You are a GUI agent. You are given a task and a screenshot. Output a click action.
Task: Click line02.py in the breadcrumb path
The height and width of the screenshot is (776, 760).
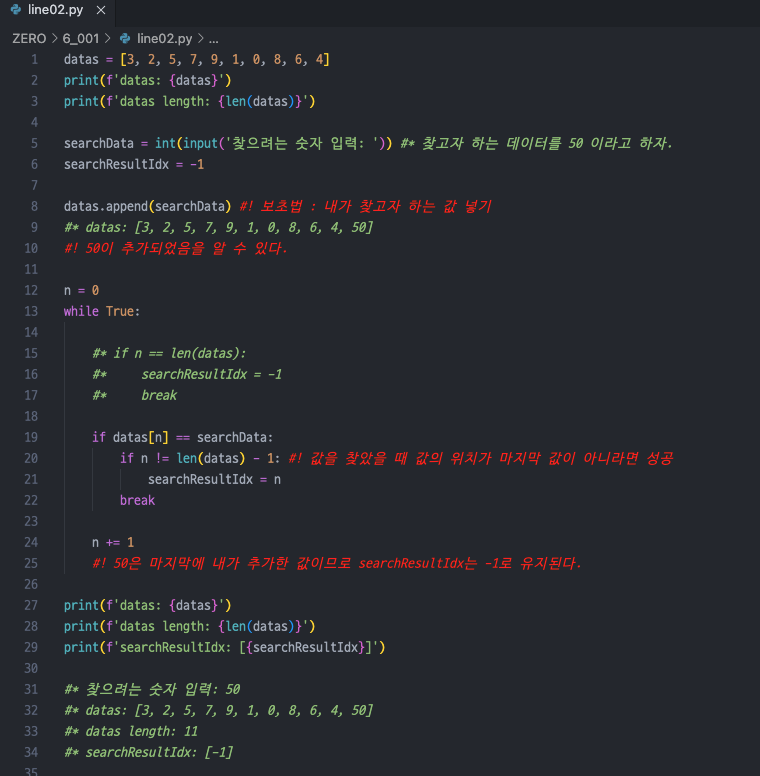pos(164,39)
